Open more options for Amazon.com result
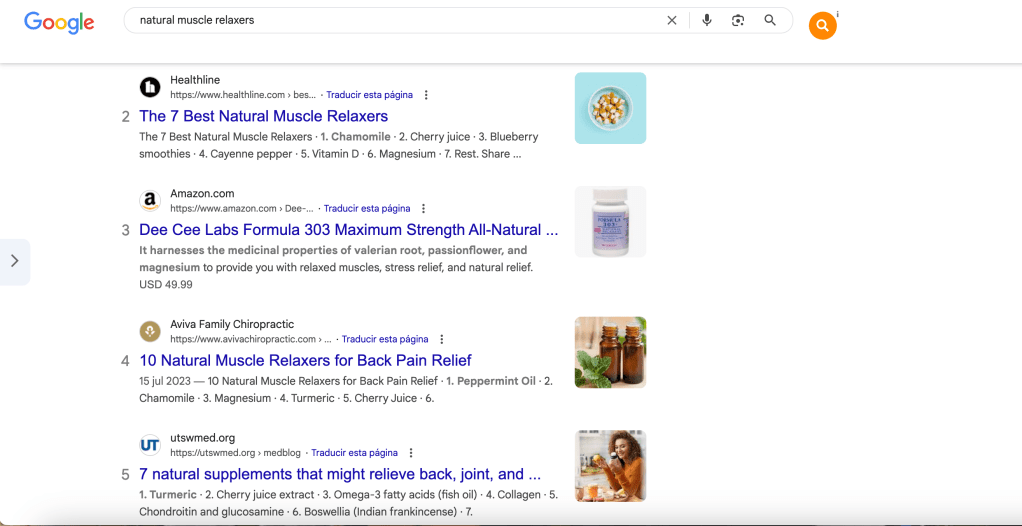The height and width of the screenshot is (526, 1022). tap(423, 209)
